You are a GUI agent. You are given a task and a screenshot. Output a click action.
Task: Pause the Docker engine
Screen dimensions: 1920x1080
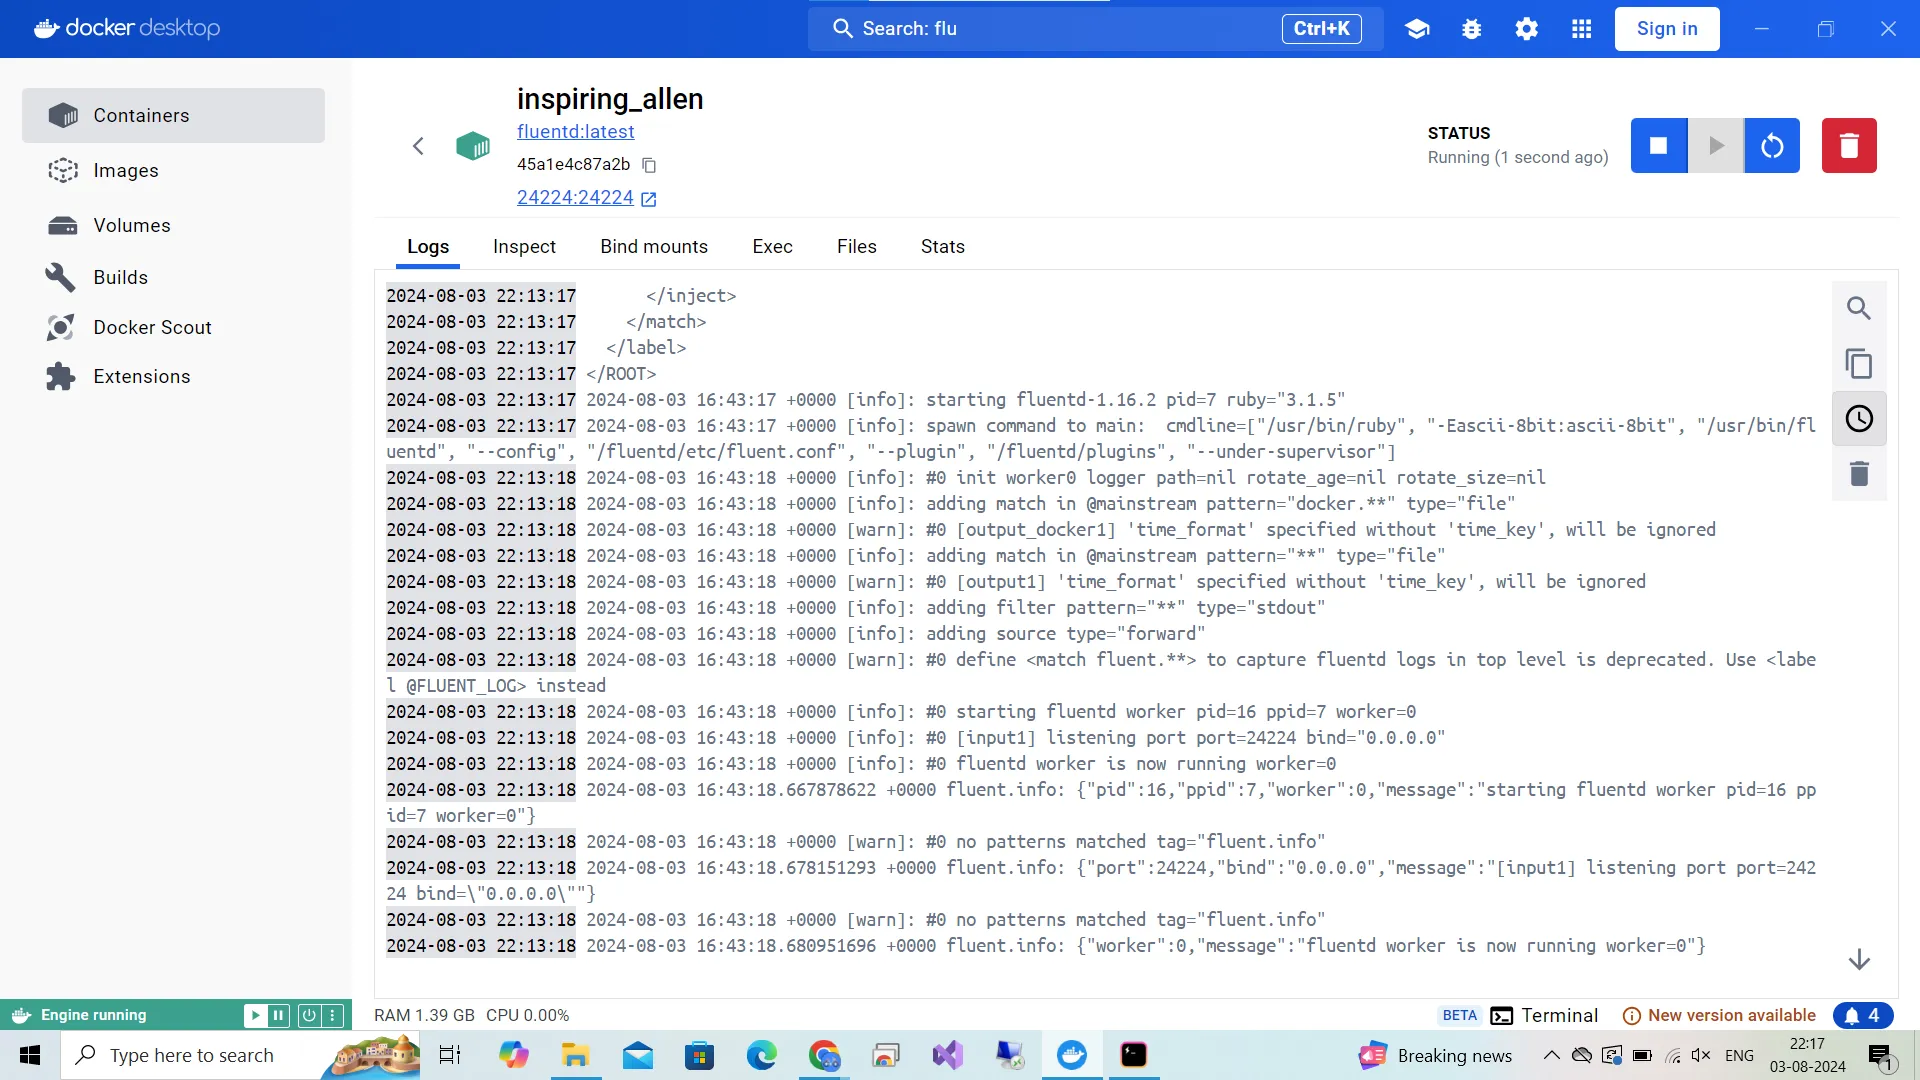(278, 1015)
